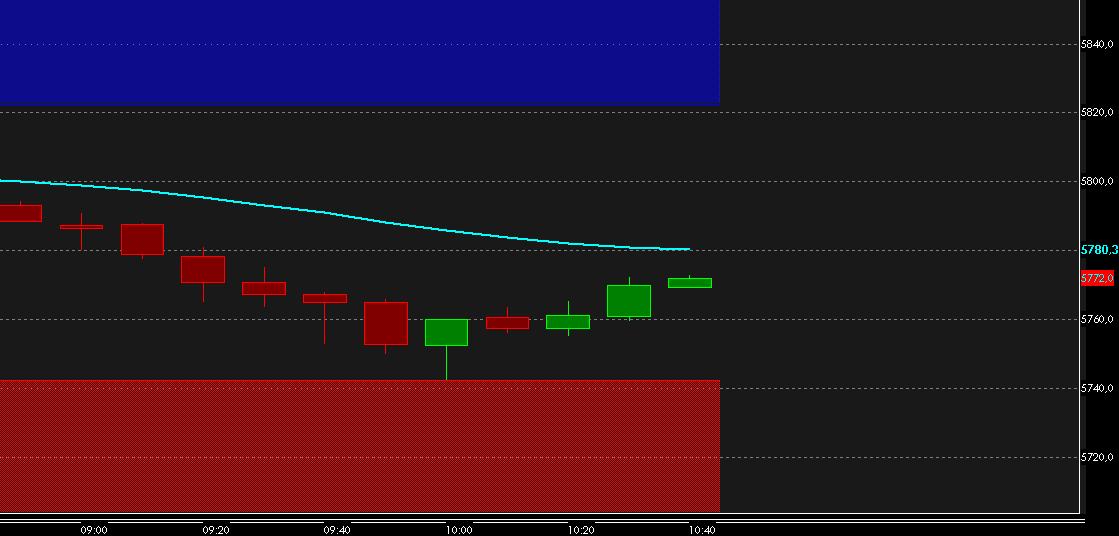Click the 09:40 time axis label
This screenshot has width=1119, height=536.
click(337, 530)
